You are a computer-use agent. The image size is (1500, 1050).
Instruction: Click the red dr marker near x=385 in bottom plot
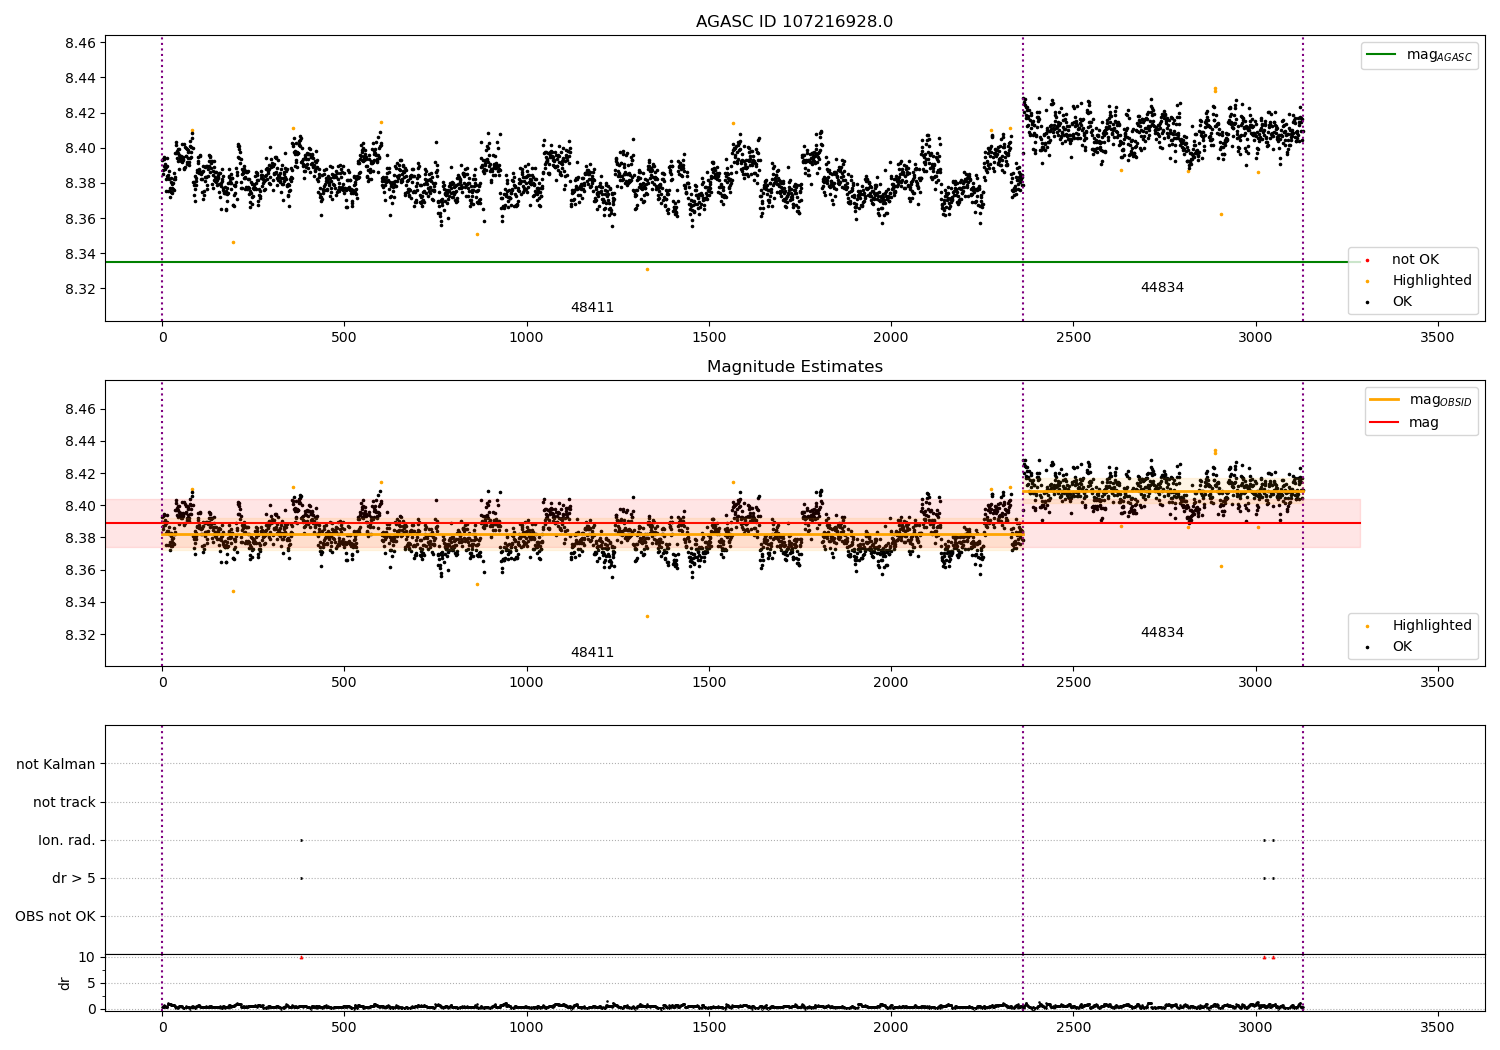pos(301,957)
